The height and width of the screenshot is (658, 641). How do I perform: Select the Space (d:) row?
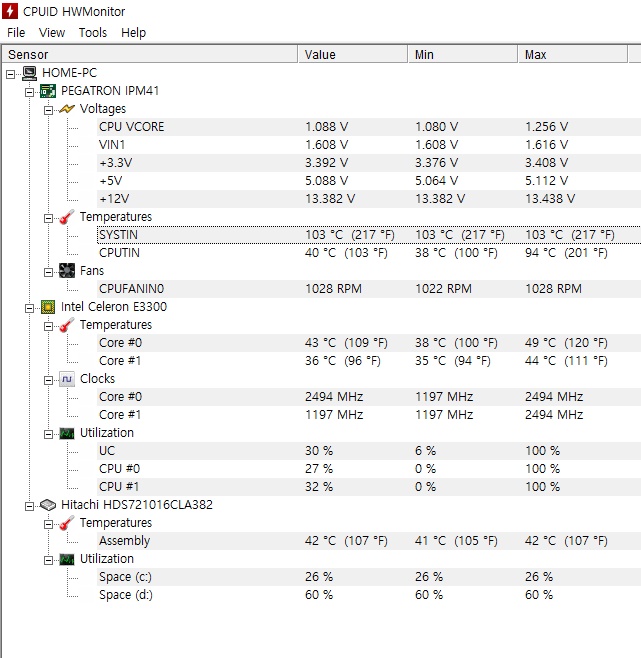pyautogui.click(x=369, y=595)
